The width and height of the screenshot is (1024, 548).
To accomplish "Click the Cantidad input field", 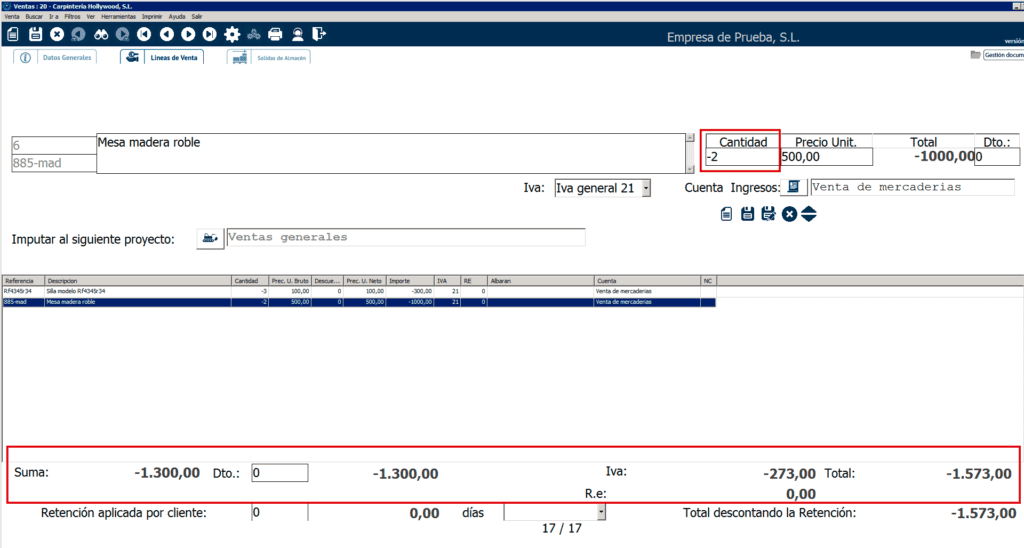I will (x=740, y=157).
